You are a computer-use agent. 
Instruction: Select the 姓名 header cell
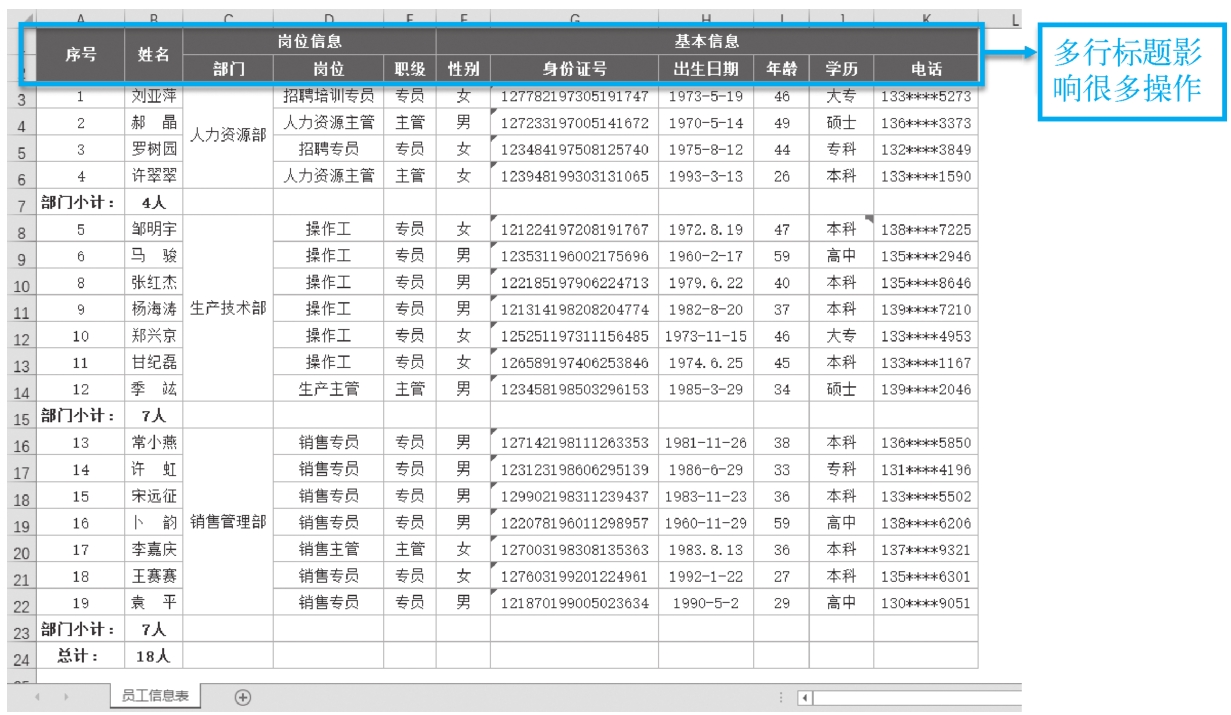click(x=154, y=55)
